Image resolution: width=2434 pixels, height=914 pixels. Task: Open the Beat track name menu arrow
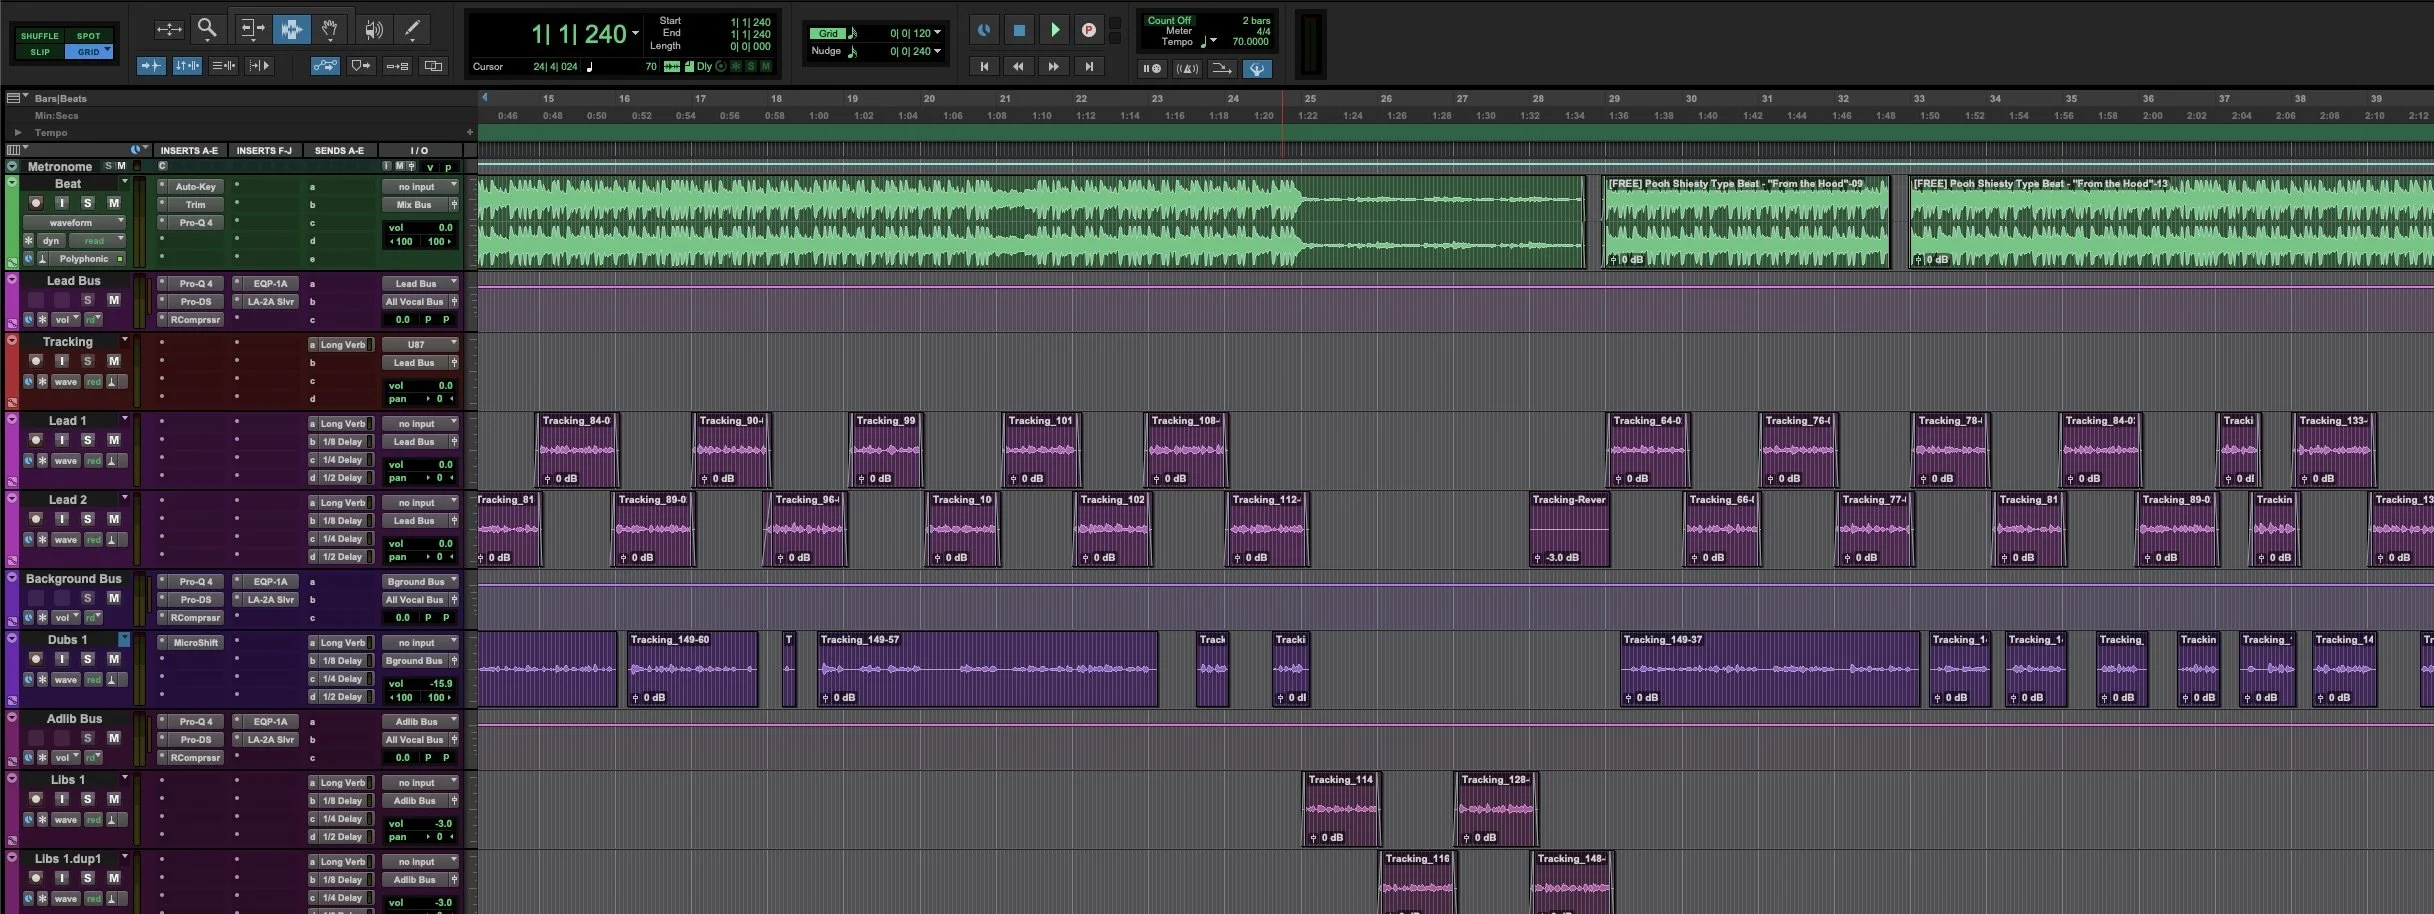point(125,182)
